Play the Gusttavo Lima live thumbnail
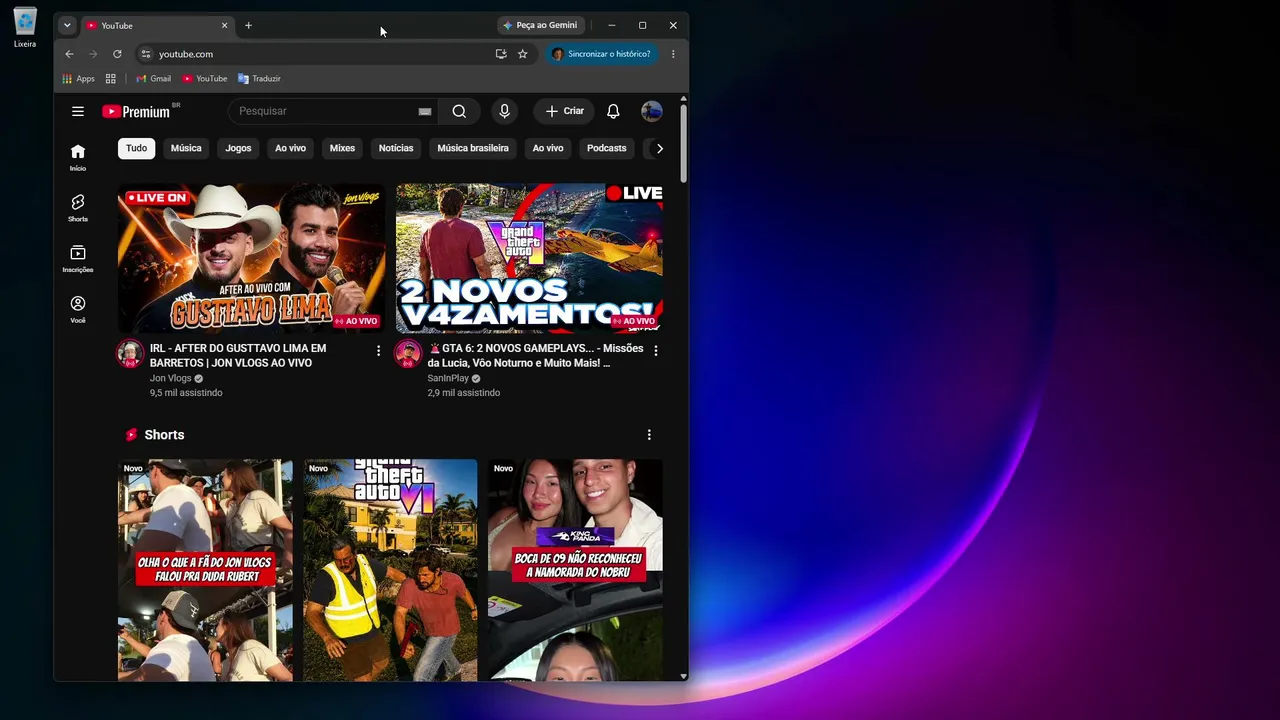Image resolution: width=1280 pixels, height=720 pixels. click(x=251, y=258)
